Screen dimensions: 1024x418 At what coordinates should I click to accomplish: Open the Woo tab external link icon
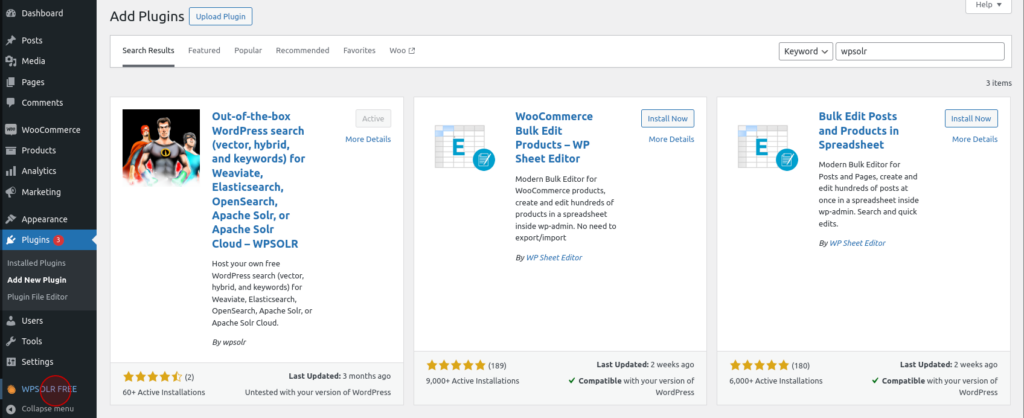pyautogui.click(x=411, y=51)
